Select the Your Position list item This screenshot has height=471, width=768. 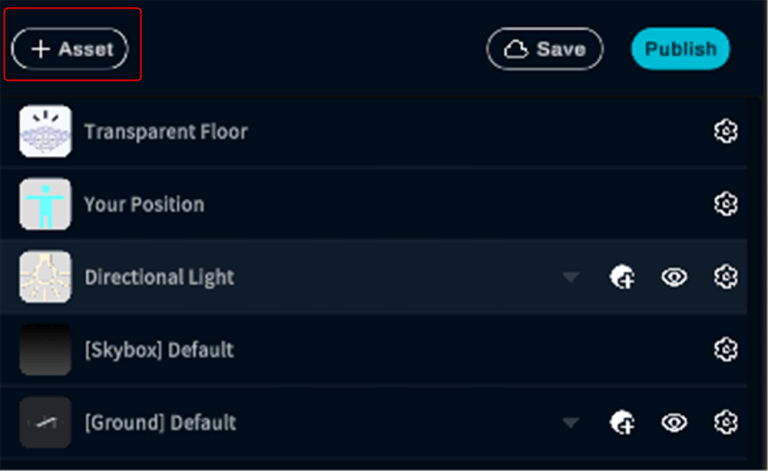pos(144,204)
